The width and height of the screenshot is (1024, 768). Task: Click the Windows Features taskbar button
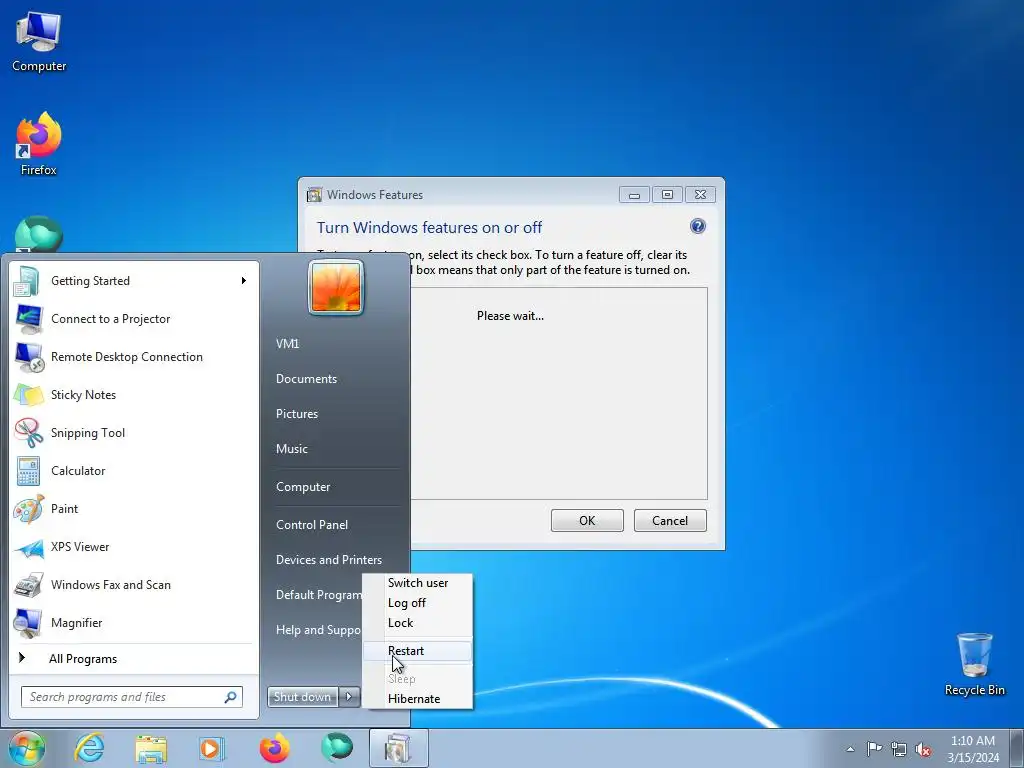coord(398,748)
